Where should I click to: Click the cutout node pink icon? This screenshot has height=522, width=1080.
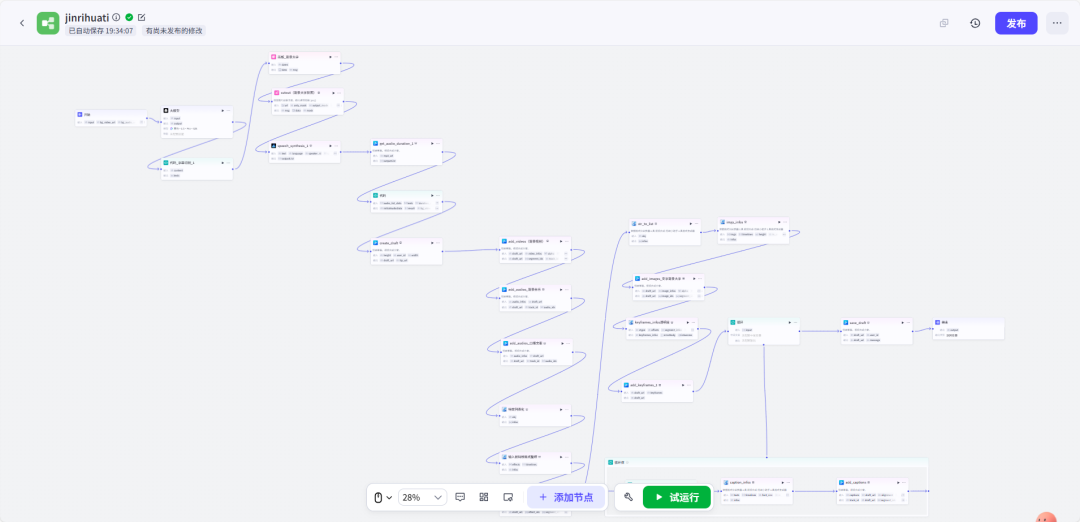pyautogui.click(x=276, y=92)
